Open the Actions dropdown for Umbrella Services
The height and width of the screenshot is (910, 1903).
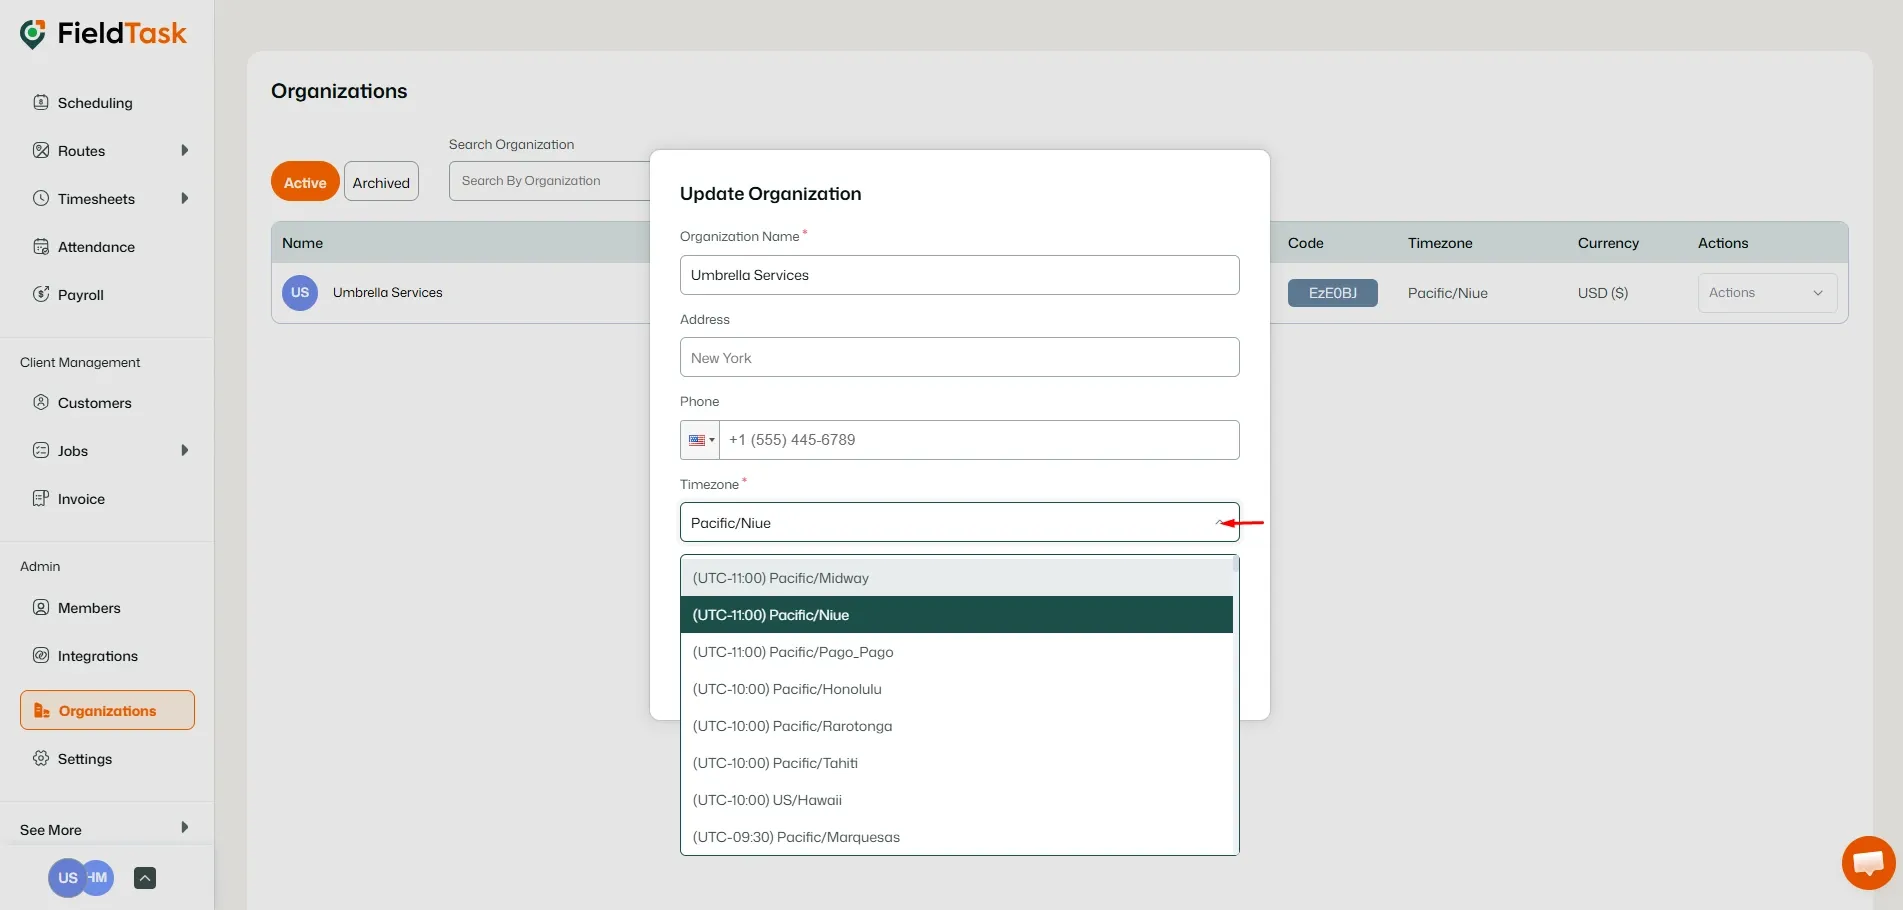click(1767, 293)
